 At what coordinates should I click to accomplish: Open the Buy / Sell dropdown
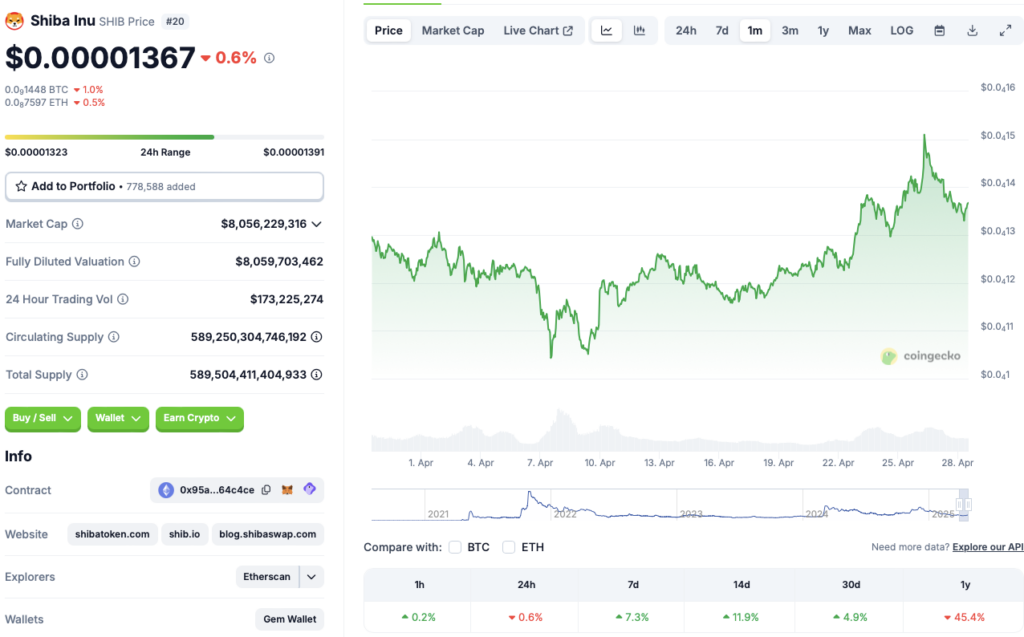point(42,418)
